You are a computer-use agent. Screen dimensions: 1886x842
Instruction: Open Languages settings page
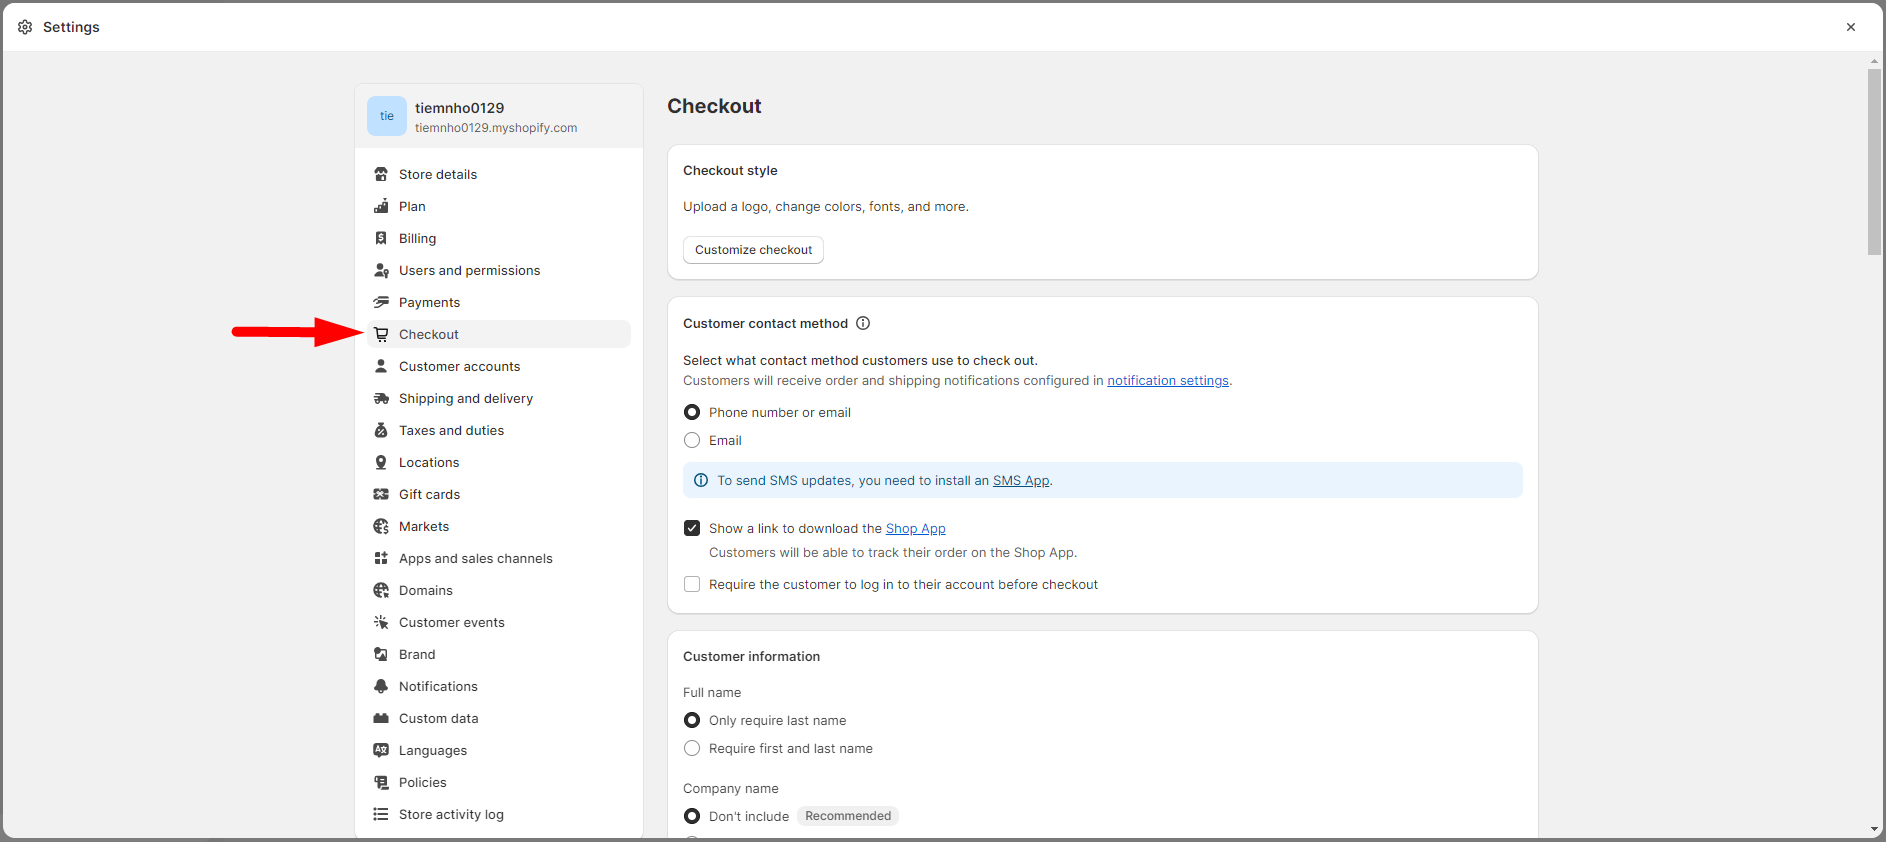pos(499,750)
